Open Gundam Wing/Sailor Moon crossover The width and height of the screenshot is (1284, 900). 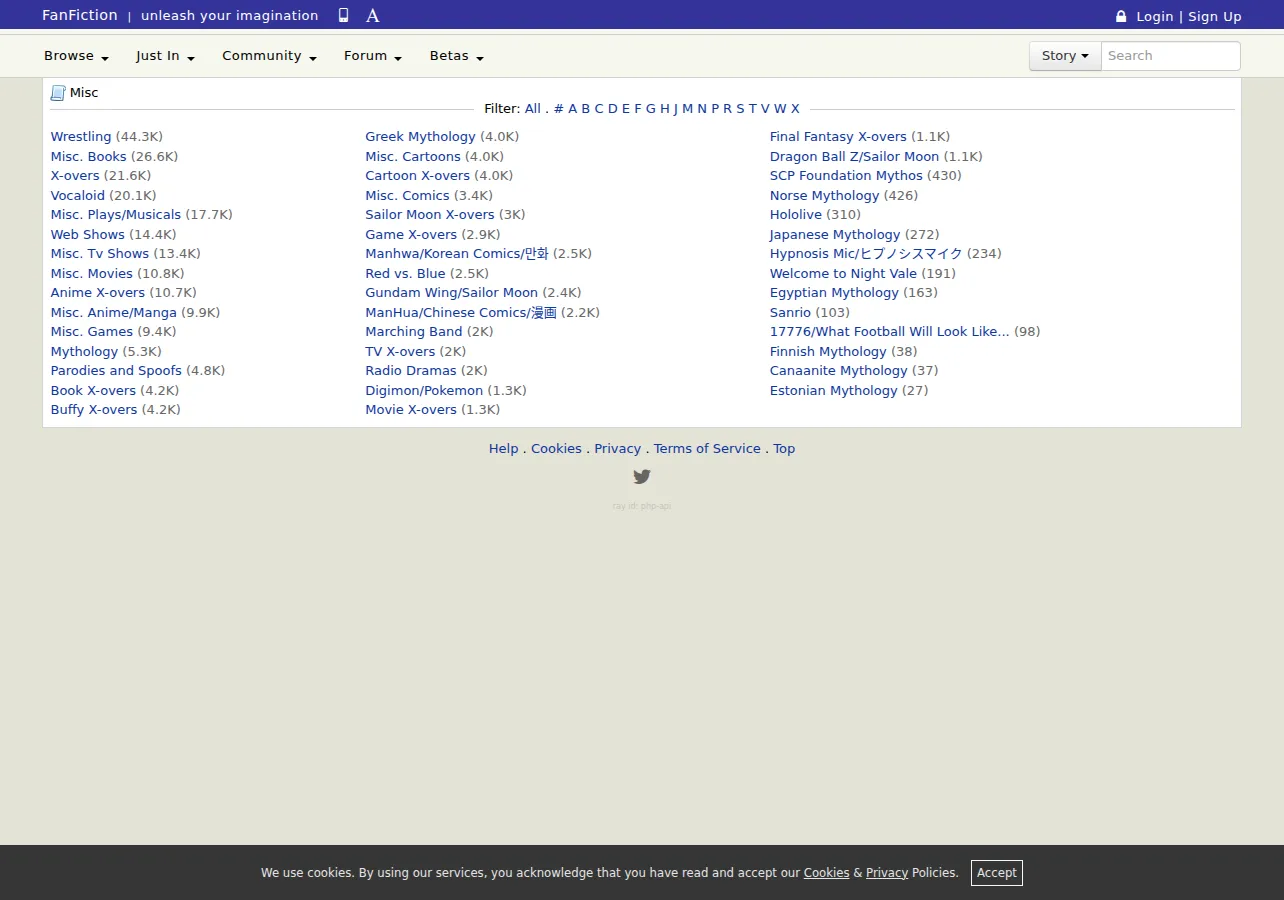[451, 293]
